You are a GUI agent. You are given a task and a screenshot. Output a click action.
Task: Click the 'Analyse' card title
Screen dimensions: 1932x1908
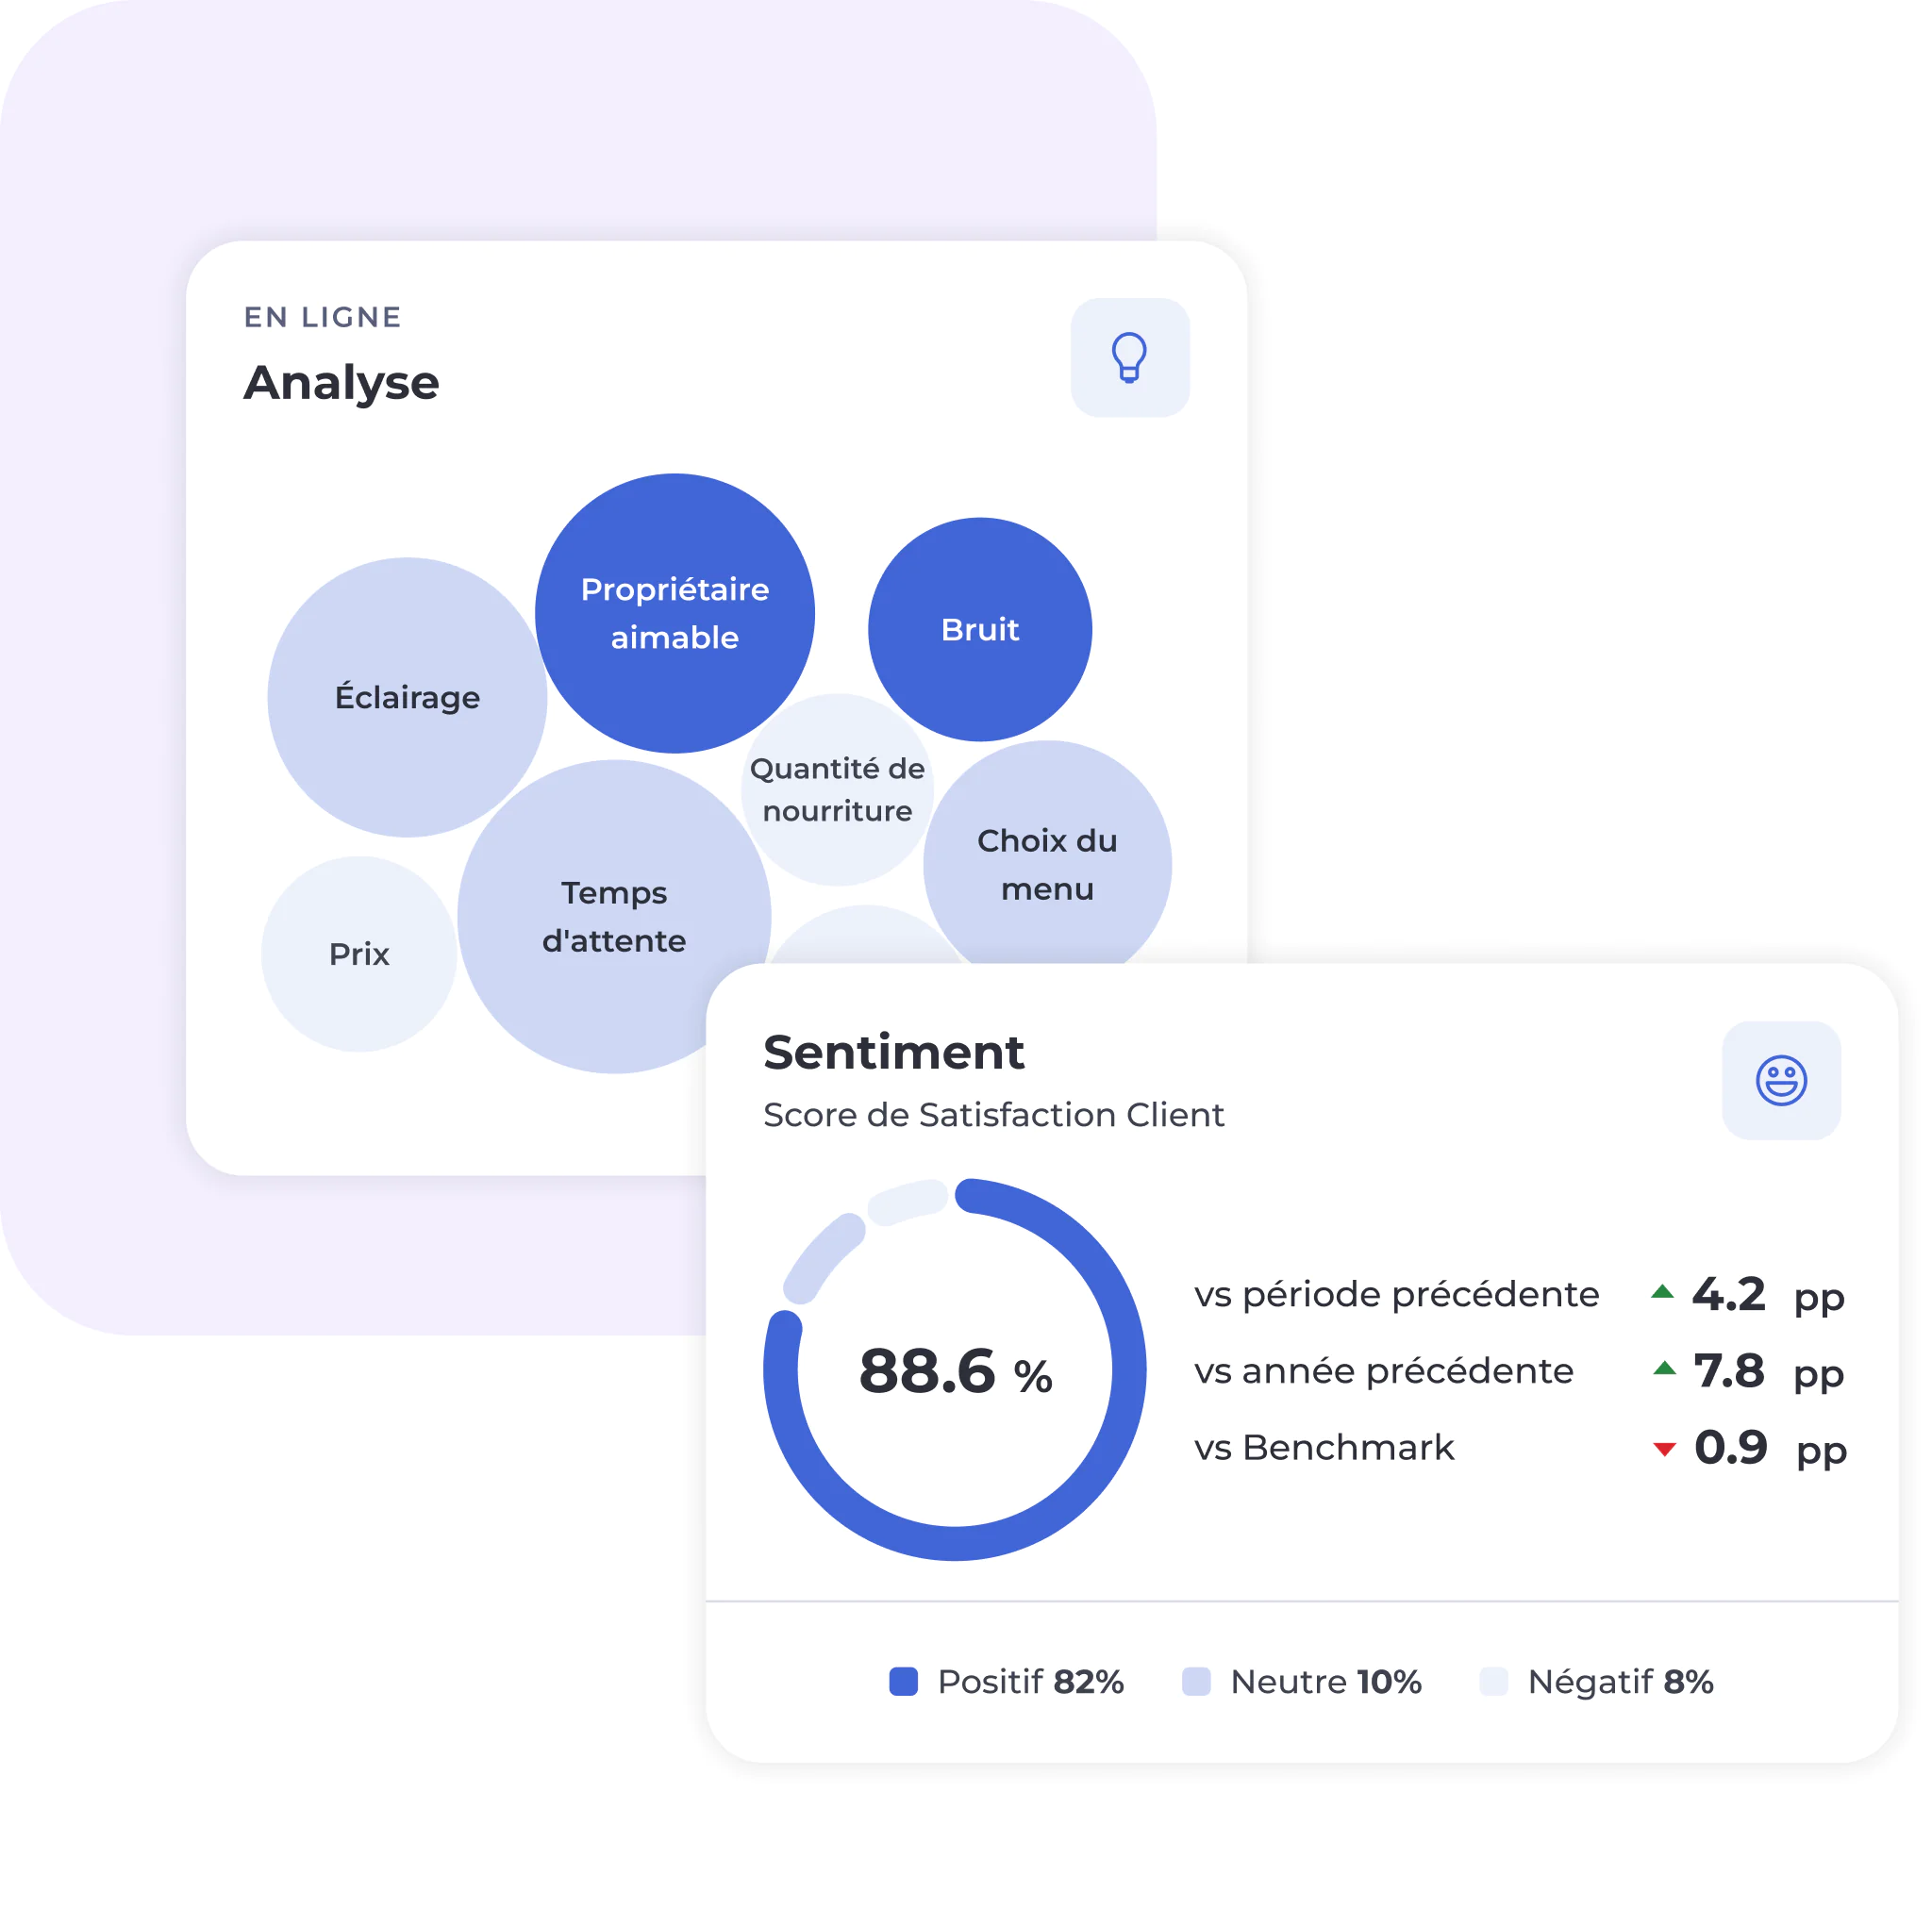coord(341,383)
